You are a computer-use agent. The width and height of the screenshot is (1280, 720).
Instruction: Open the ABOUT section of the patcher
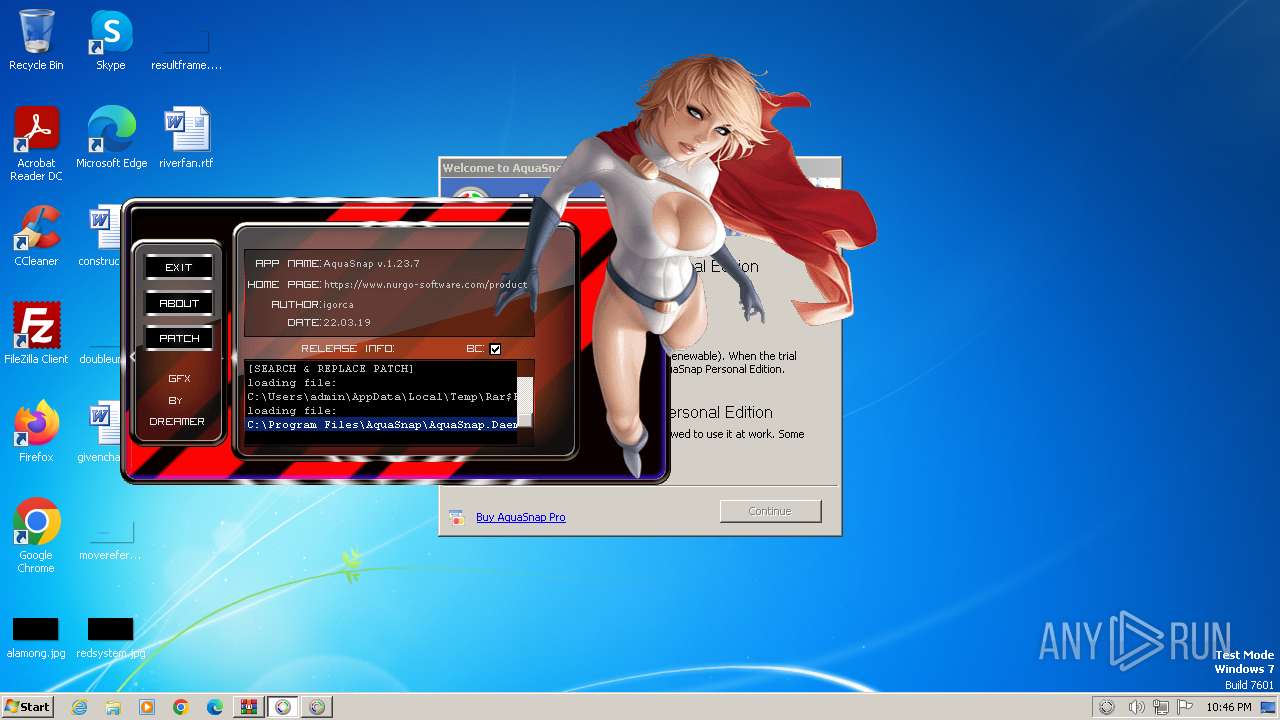point(179,303)
